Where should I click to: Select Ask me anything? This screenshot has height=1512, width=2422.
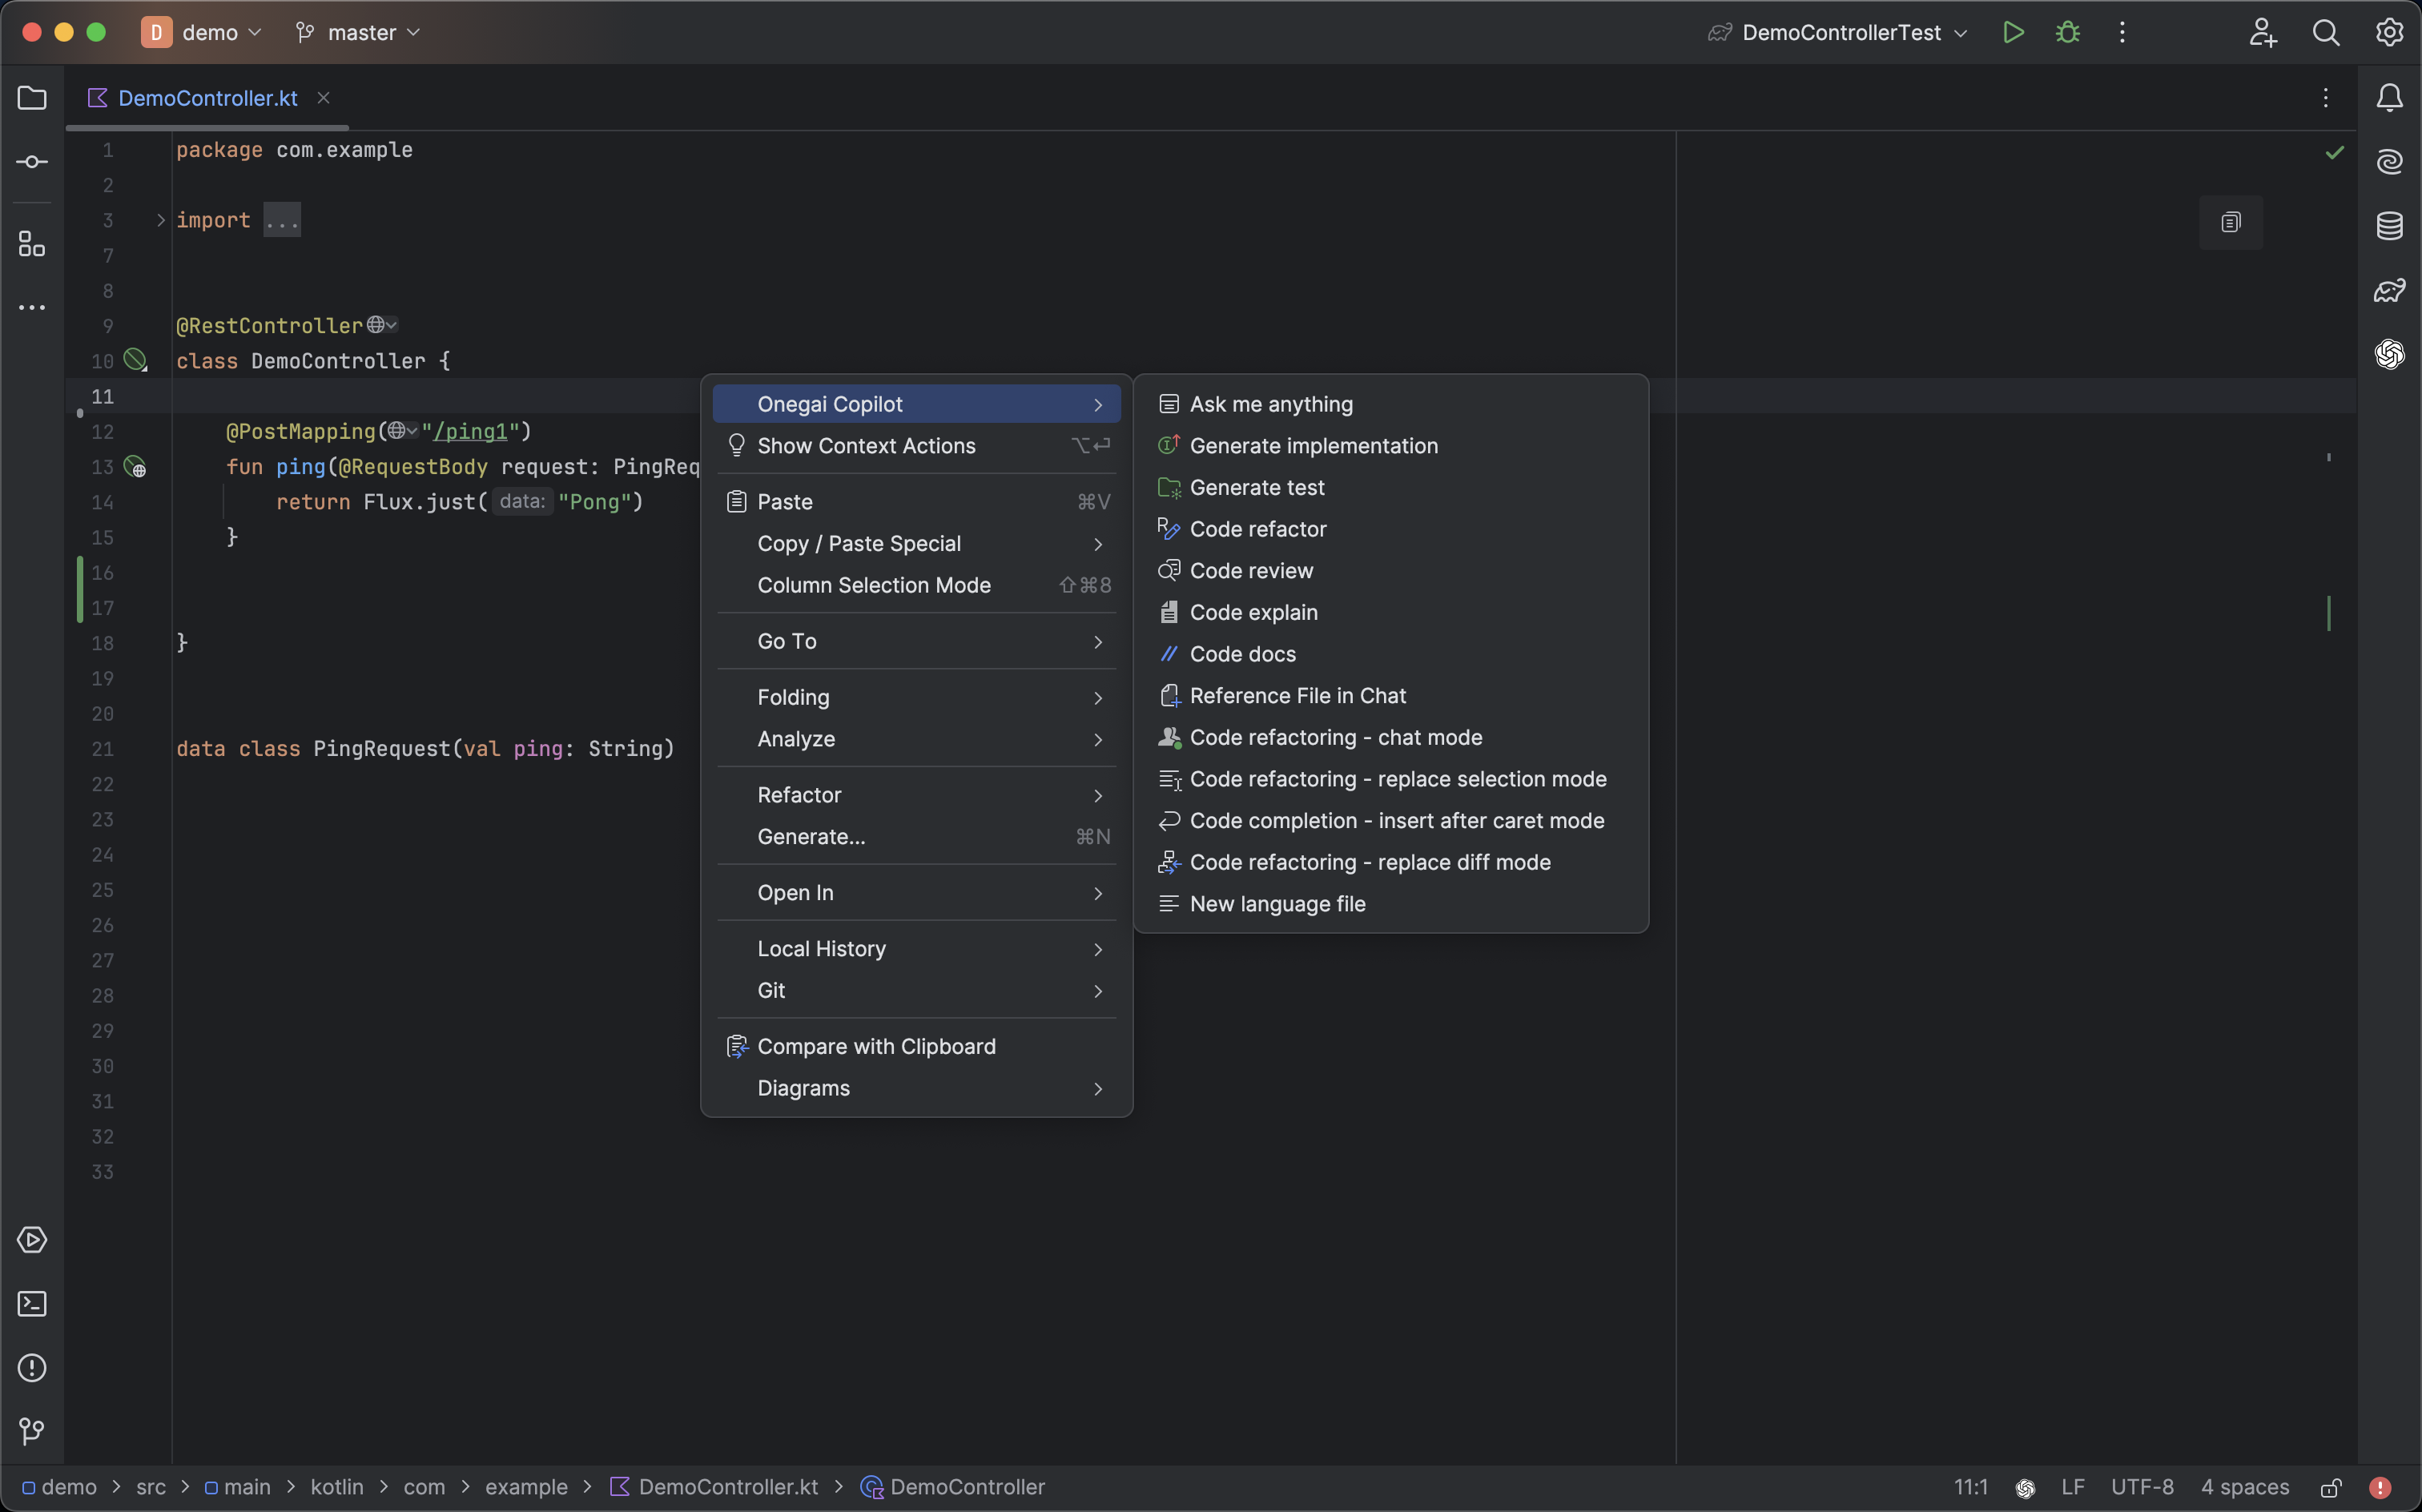1391,404
